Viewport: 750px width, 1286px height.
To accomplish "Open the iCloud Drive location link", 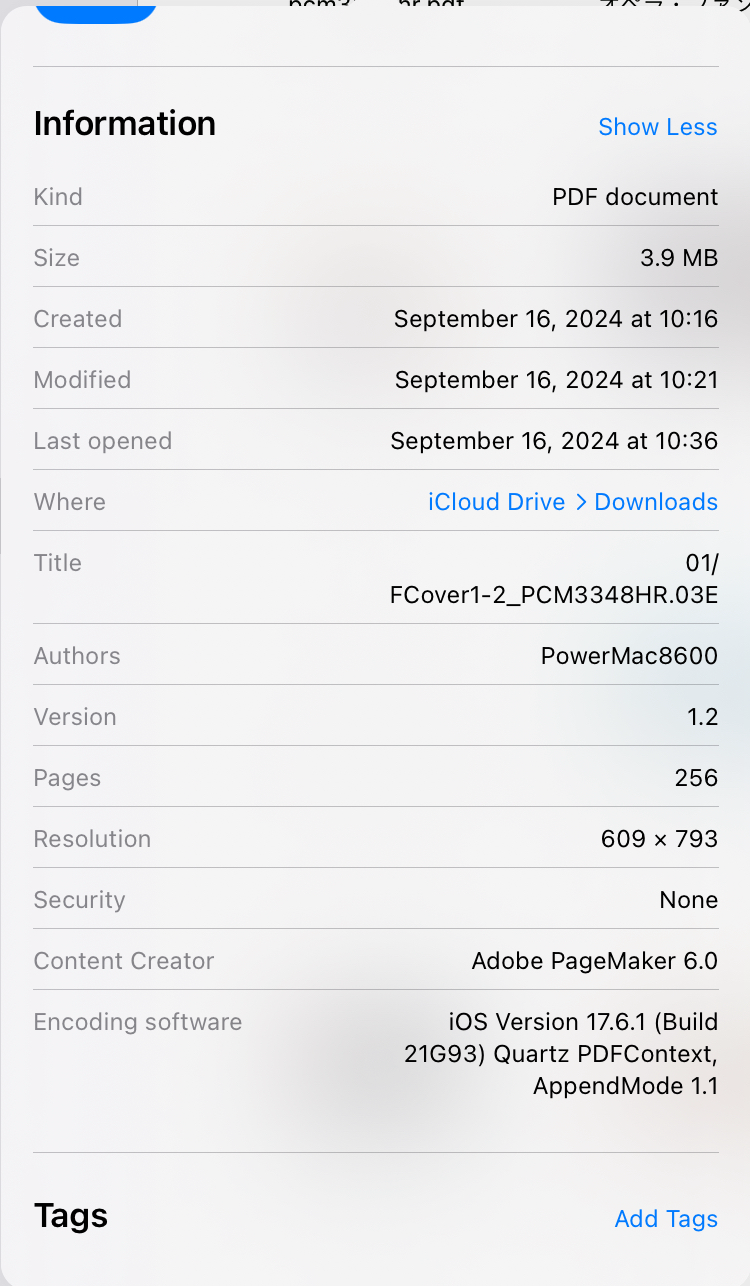I will [496, 502].
